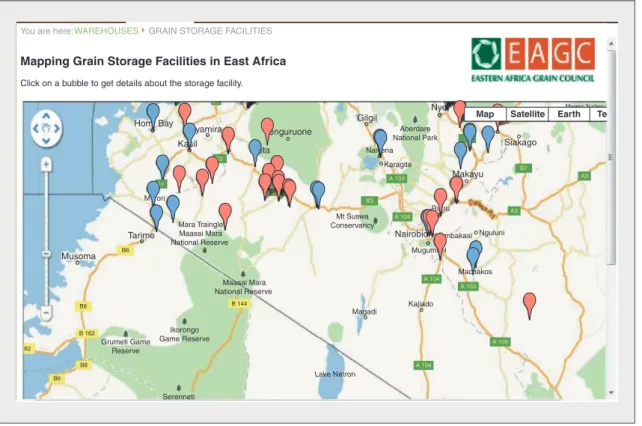
Task: Switch to the Satellite view
Action: pyautogui.click(x=527, y=114)
